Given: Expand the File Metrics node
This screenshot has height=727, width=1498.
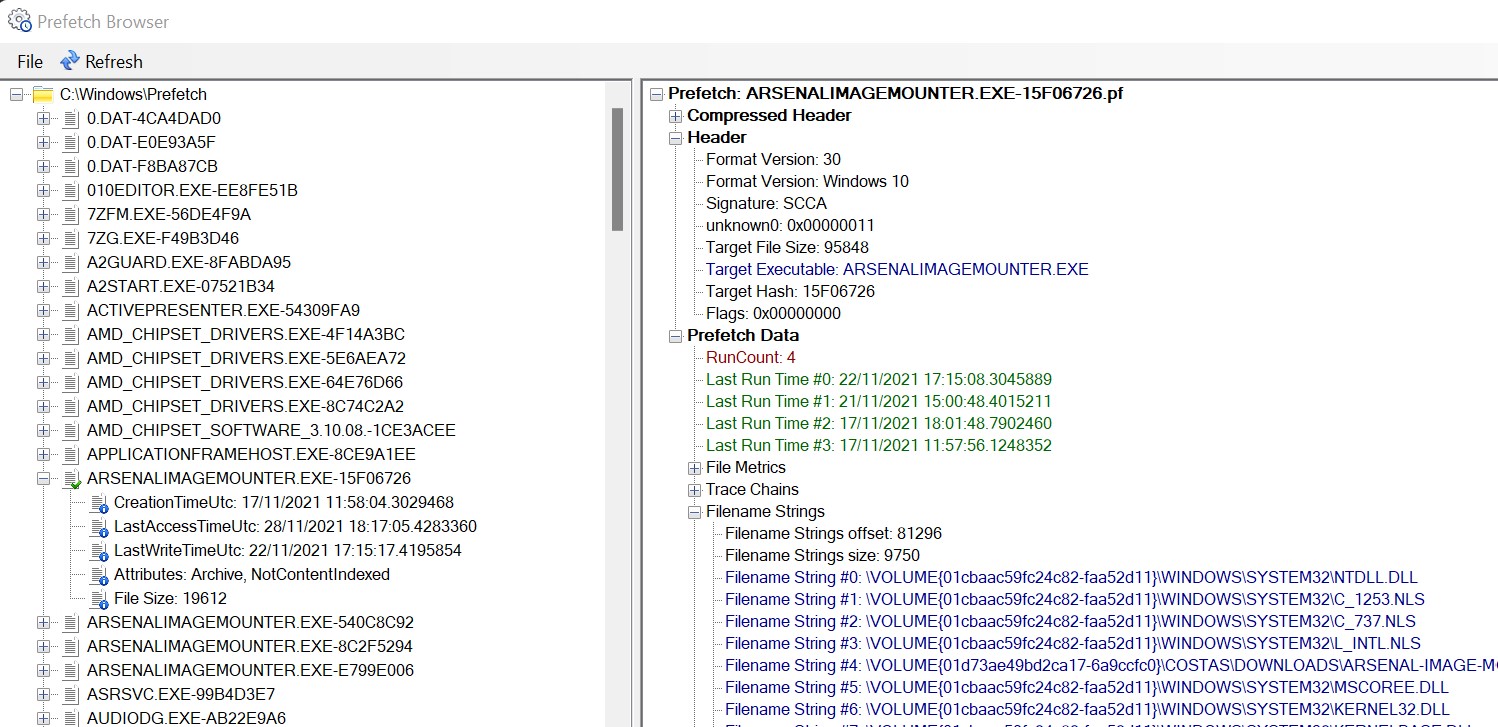Looking at the screenshot, I should (x=695, y=467).
